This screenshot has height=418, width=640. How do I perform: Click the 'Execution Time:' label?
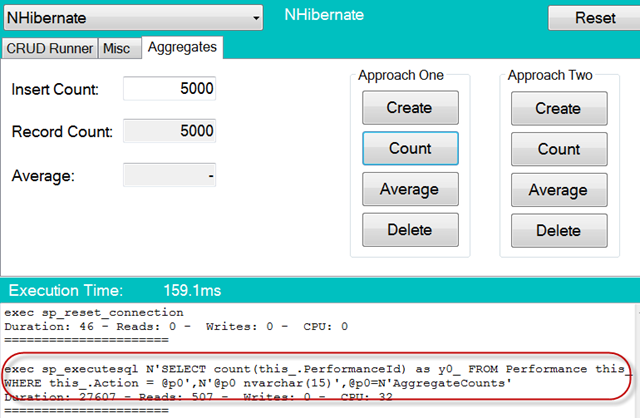pyautogui.click(x=66, y=291)
